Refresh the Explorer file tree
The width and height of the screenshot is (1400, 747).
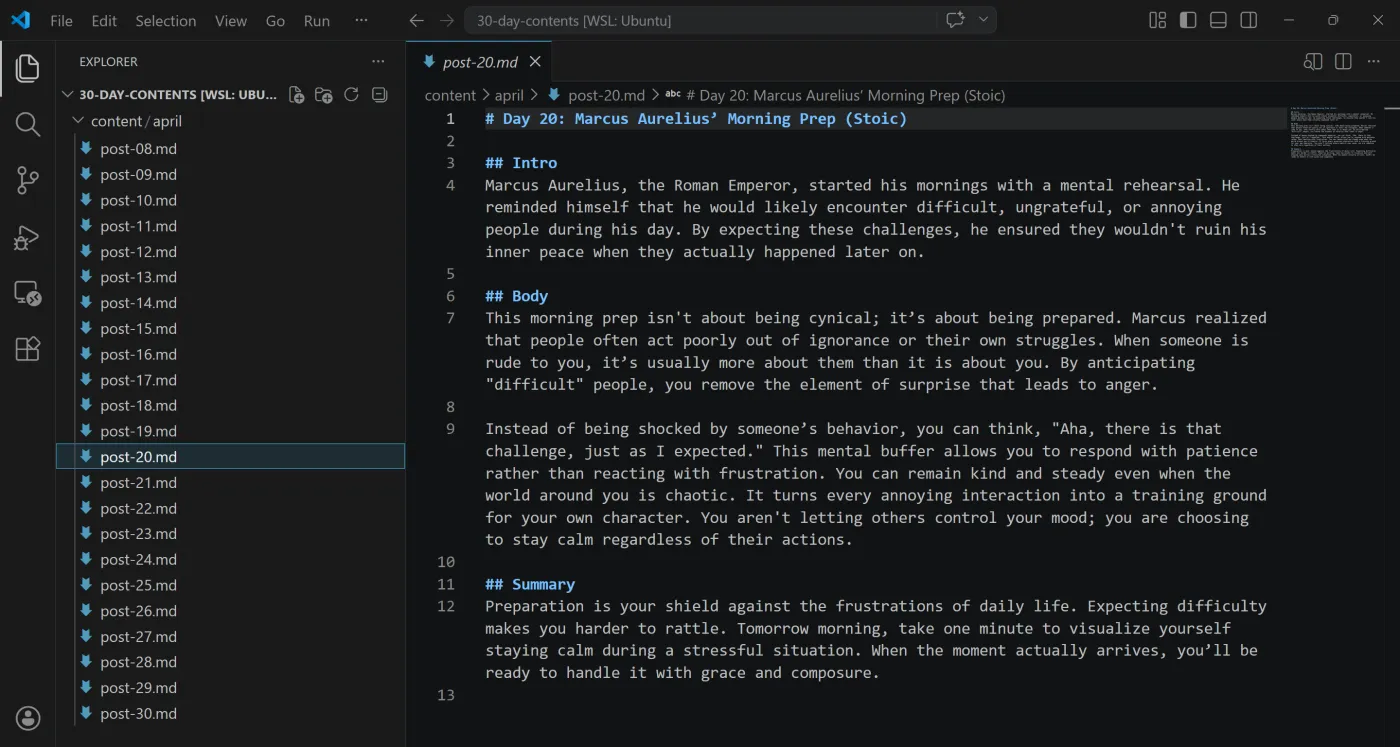(x=351, y=94)
